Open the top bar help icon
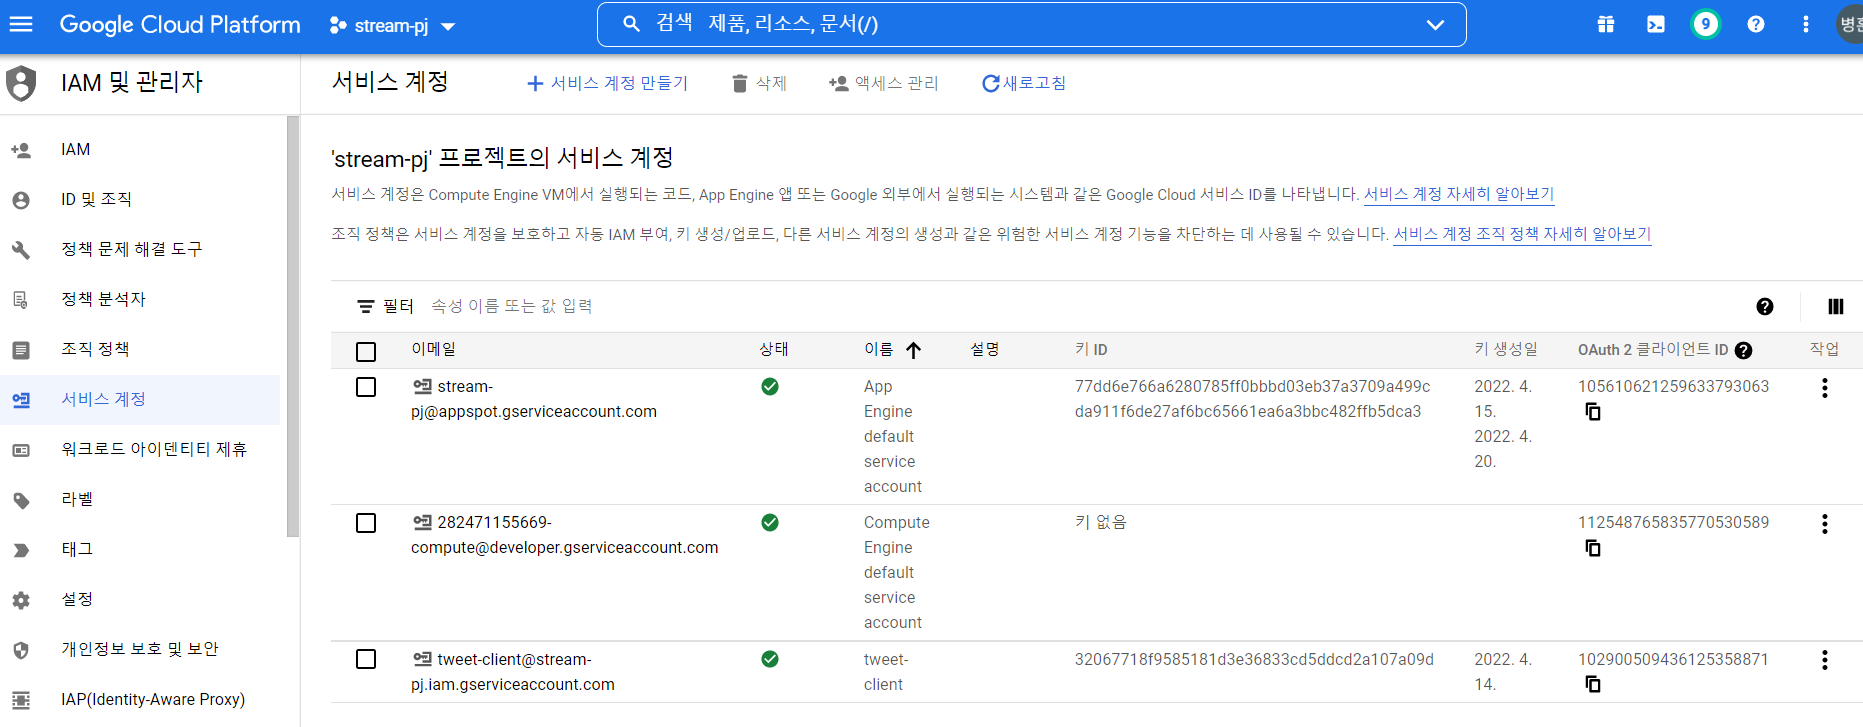The width and height of the screenshot is (1863, 727). click(1755, 24)
